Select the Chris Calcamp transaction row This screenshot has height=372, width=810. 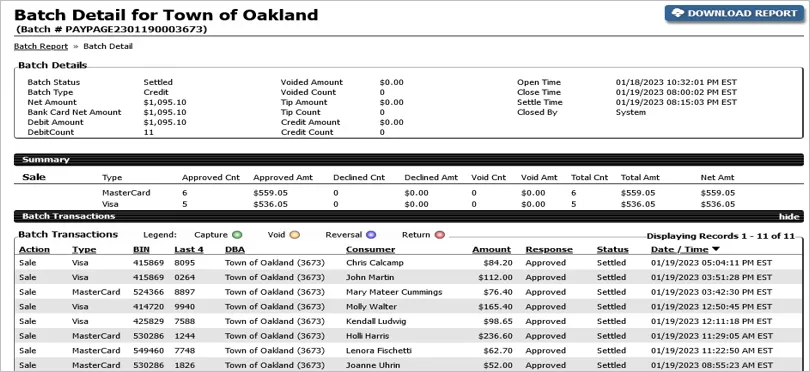pos(409,262)
